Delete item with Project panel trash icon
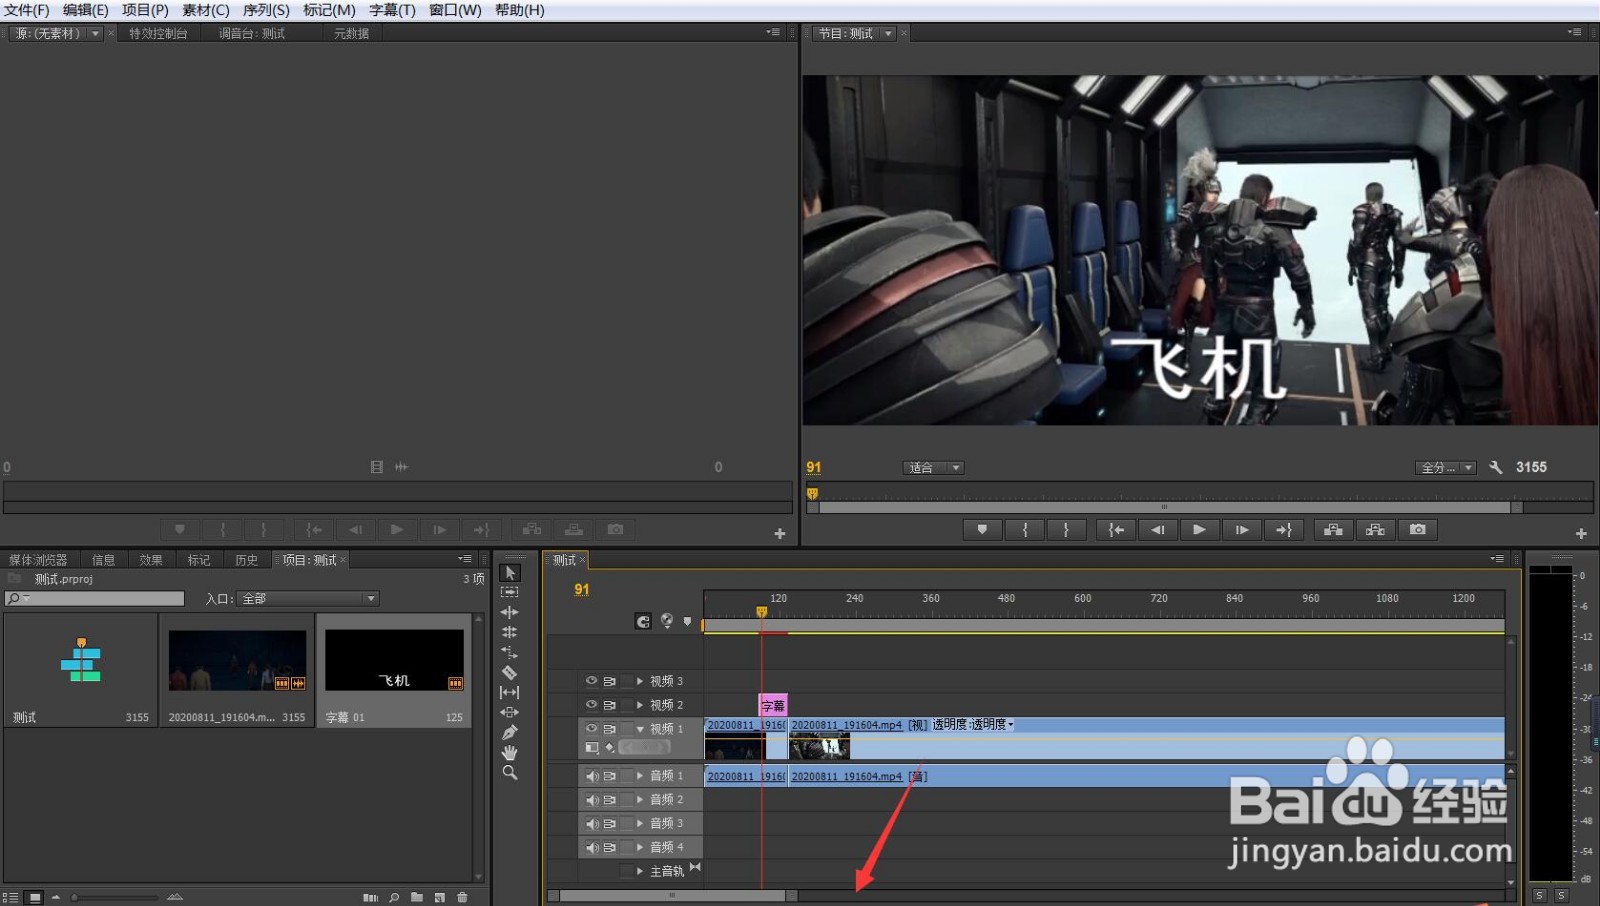This screenshot has height=906, width=1600. coord(462,897)
